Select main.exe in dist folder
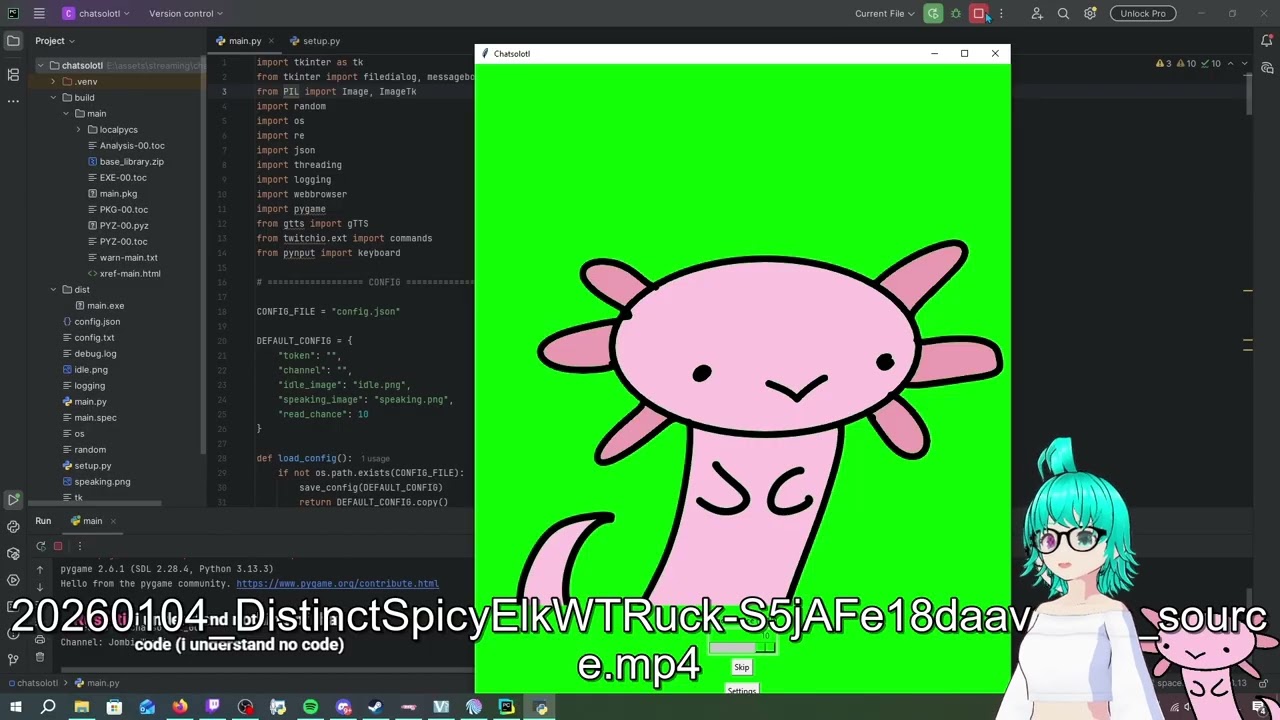The height and width of the screenshot is (720, 1280). (99, 306)
